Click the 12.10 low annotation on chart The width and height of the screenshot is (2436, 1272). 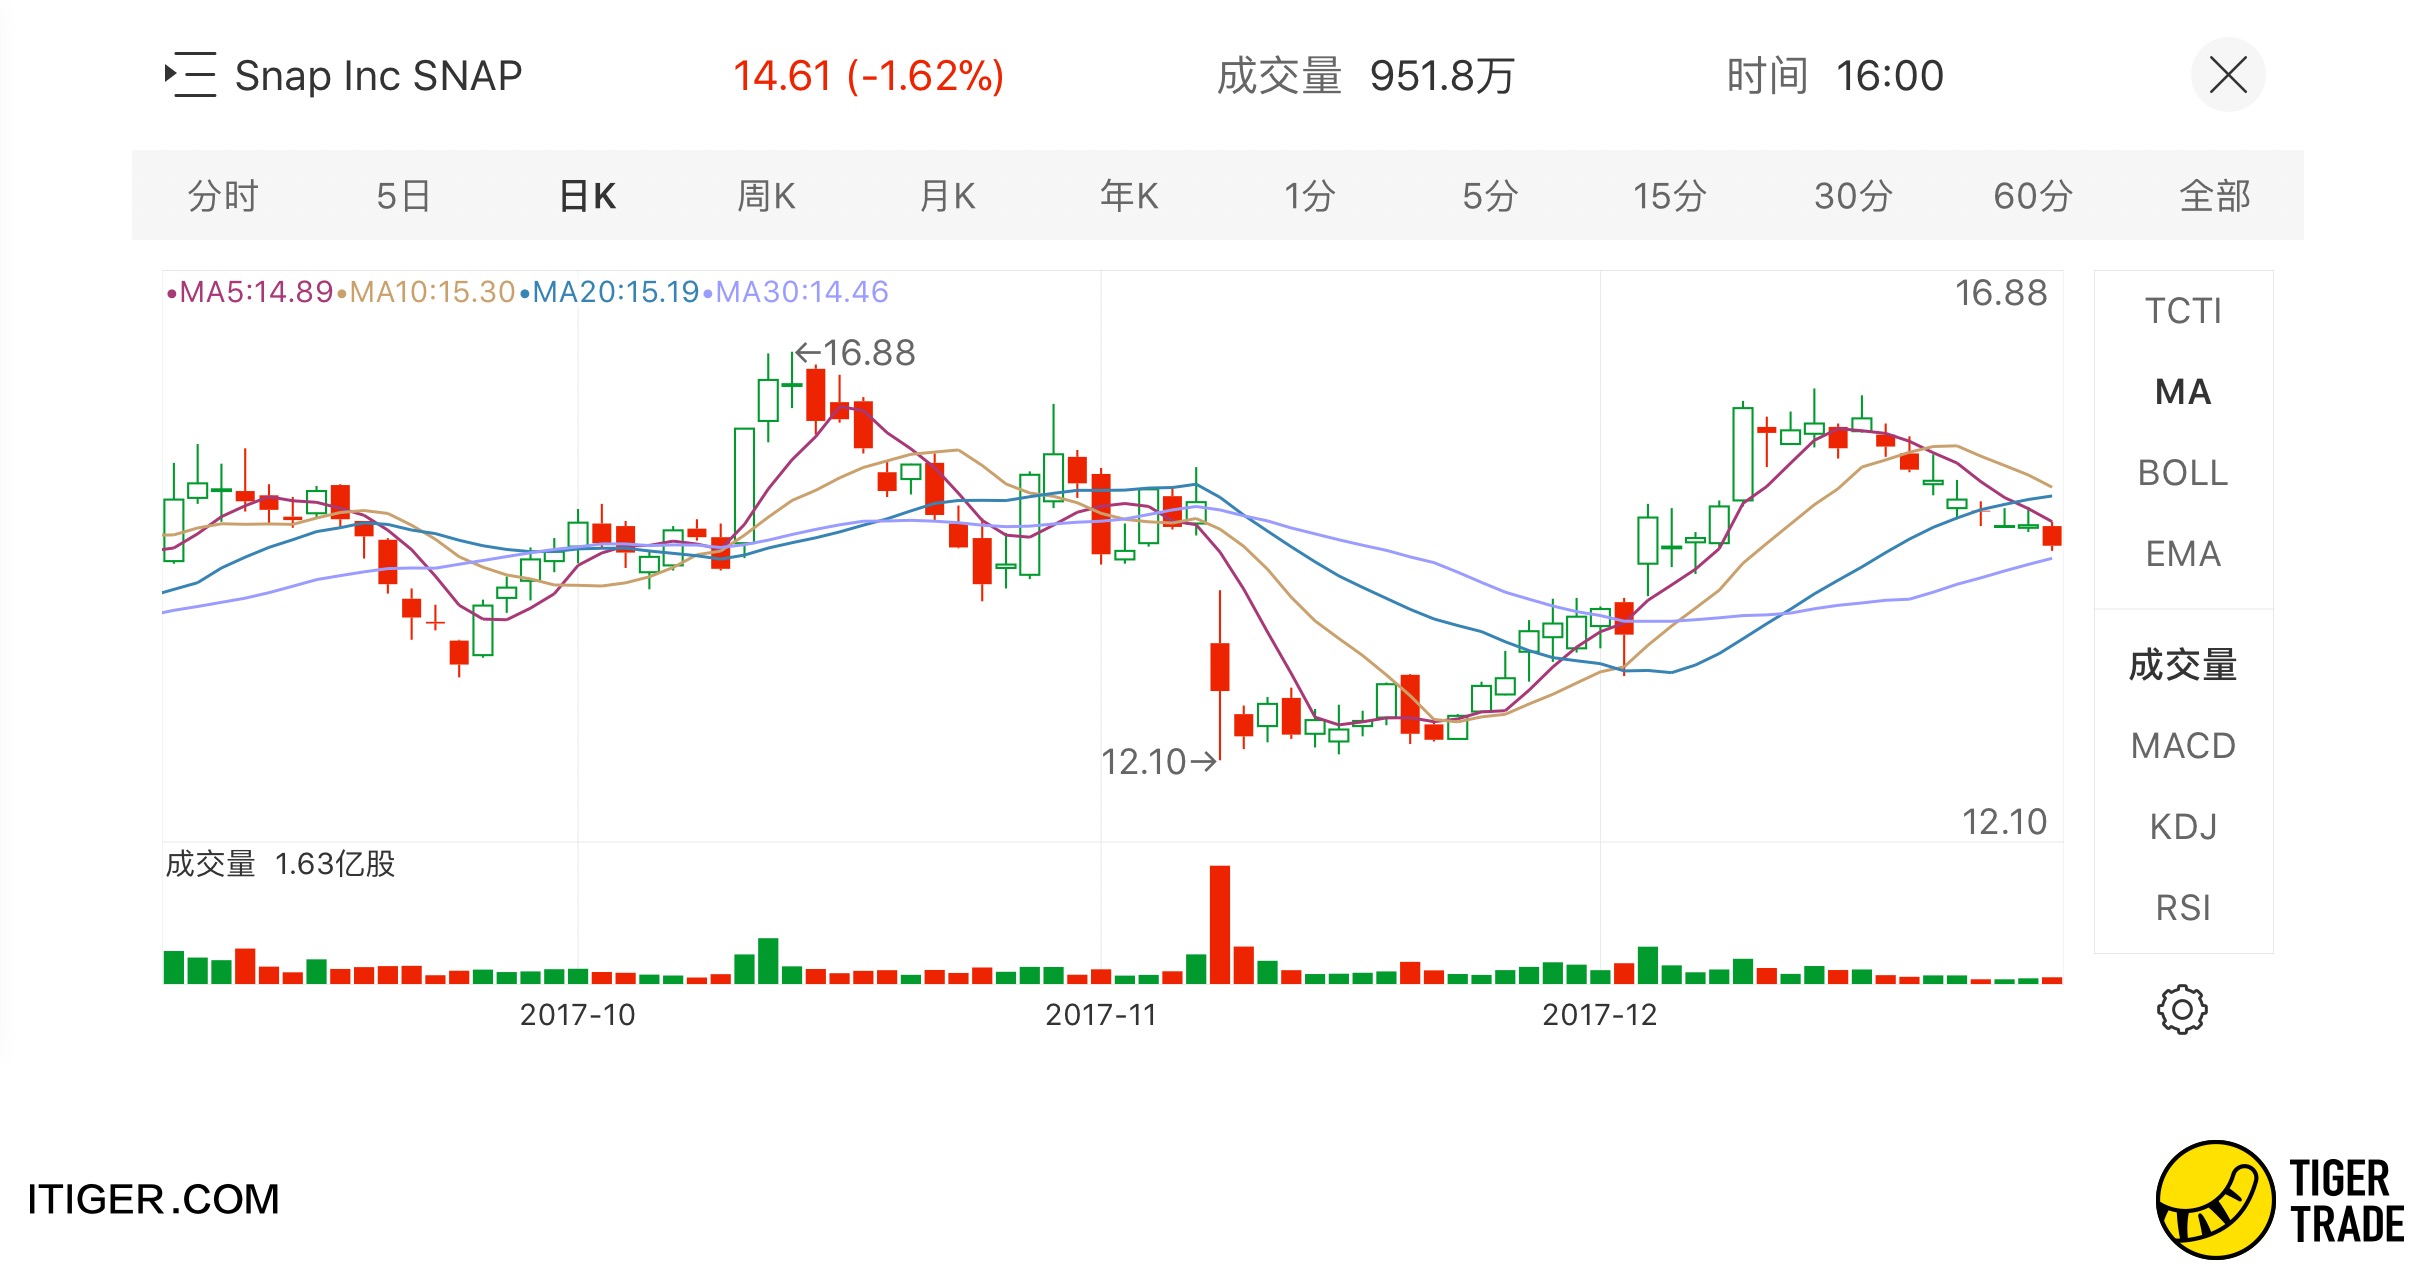click(1159, 762)
